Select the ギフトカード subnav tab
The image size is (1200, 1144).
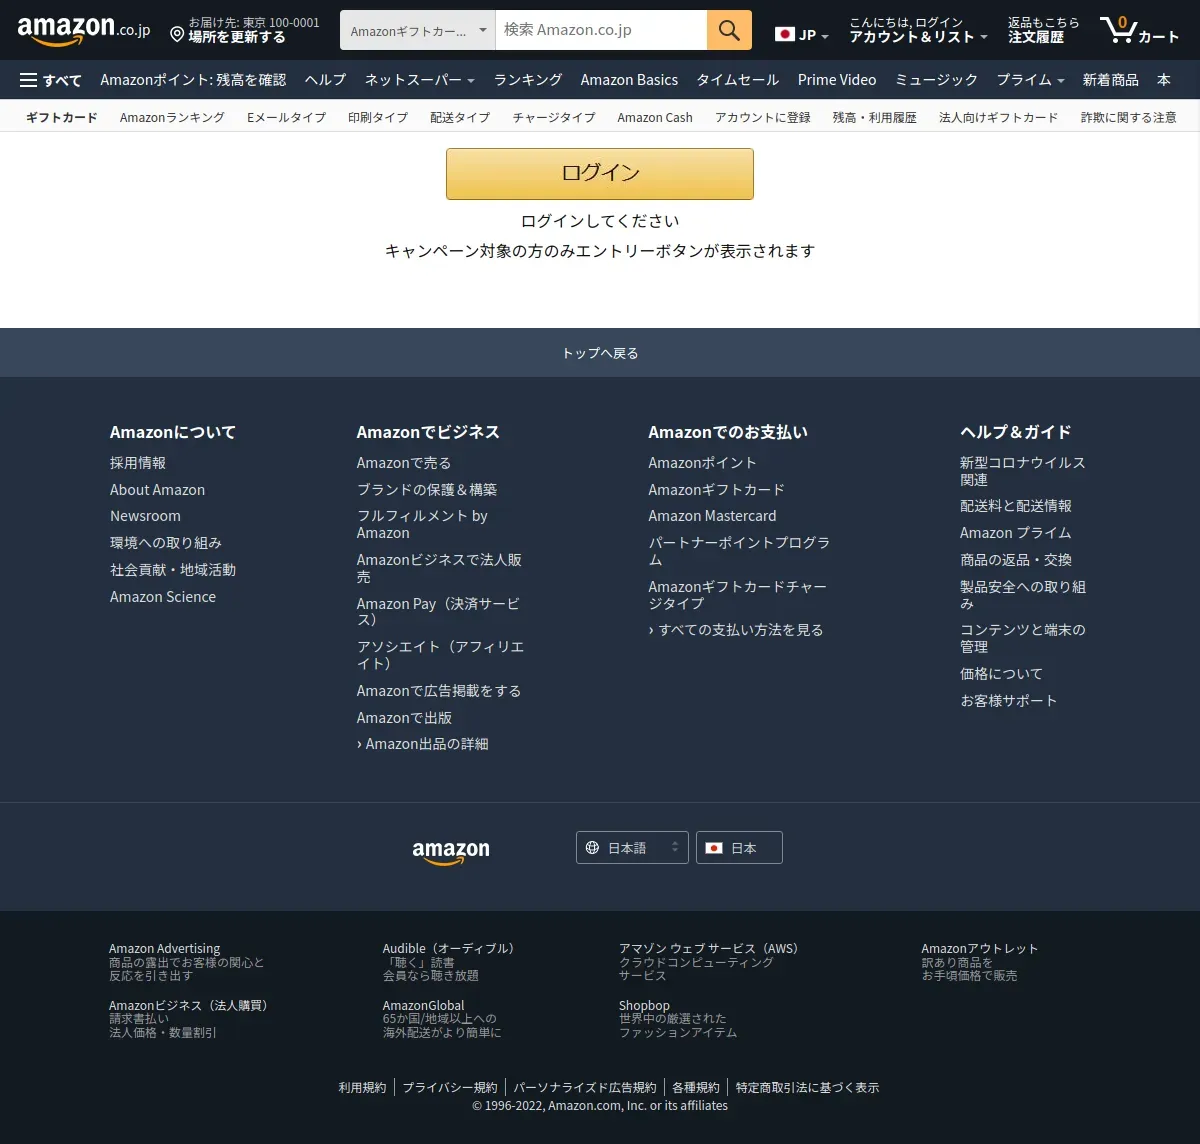point(62,118)
